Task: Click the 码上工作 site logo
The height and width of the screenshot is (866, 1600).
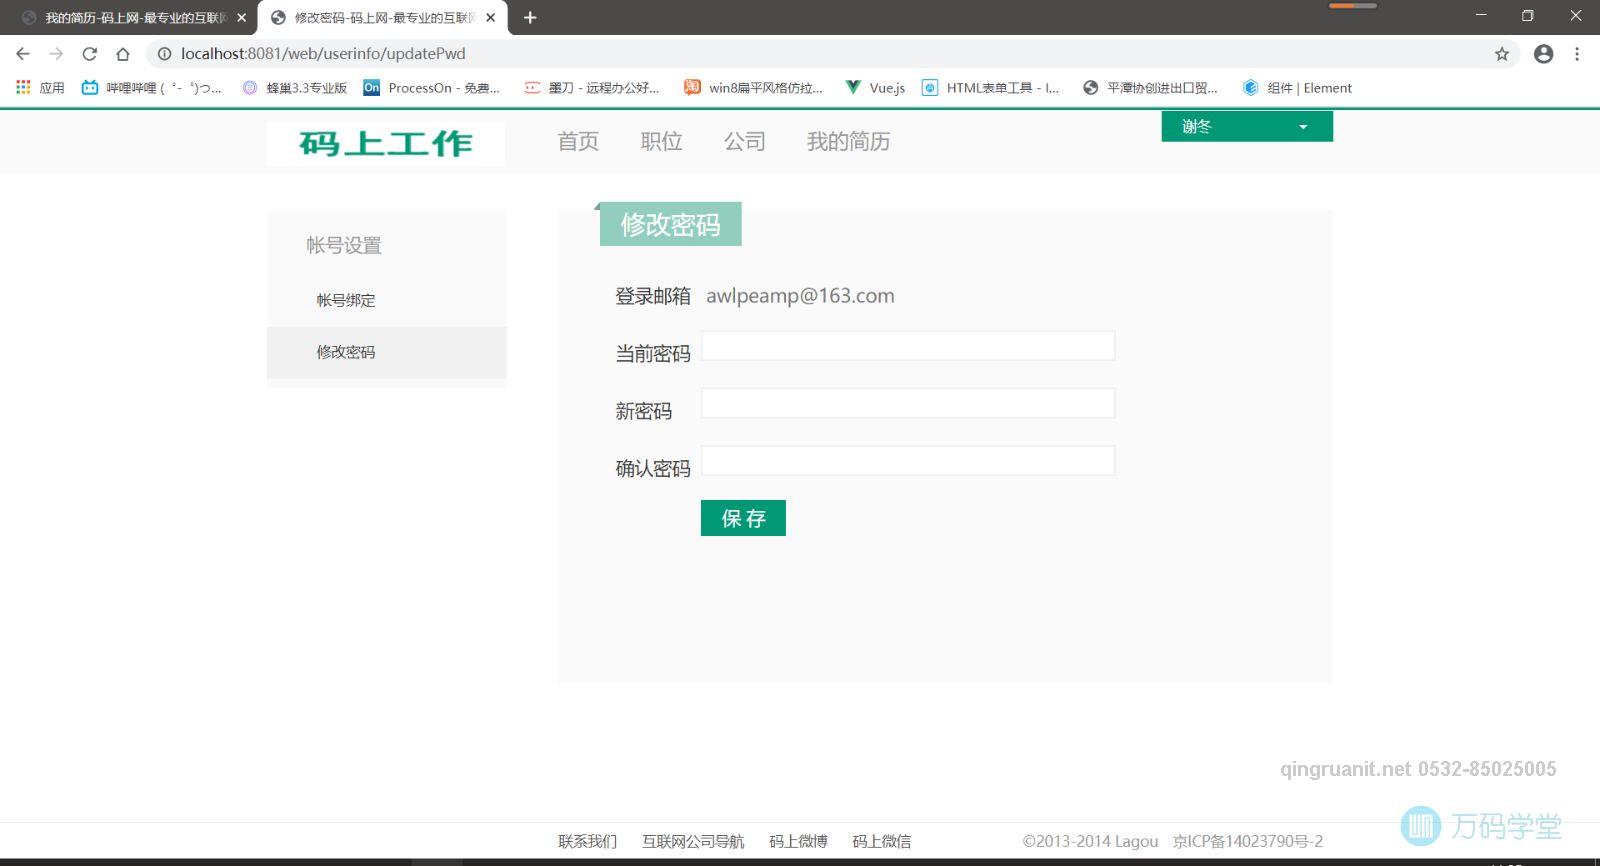Action: point(386,143)
